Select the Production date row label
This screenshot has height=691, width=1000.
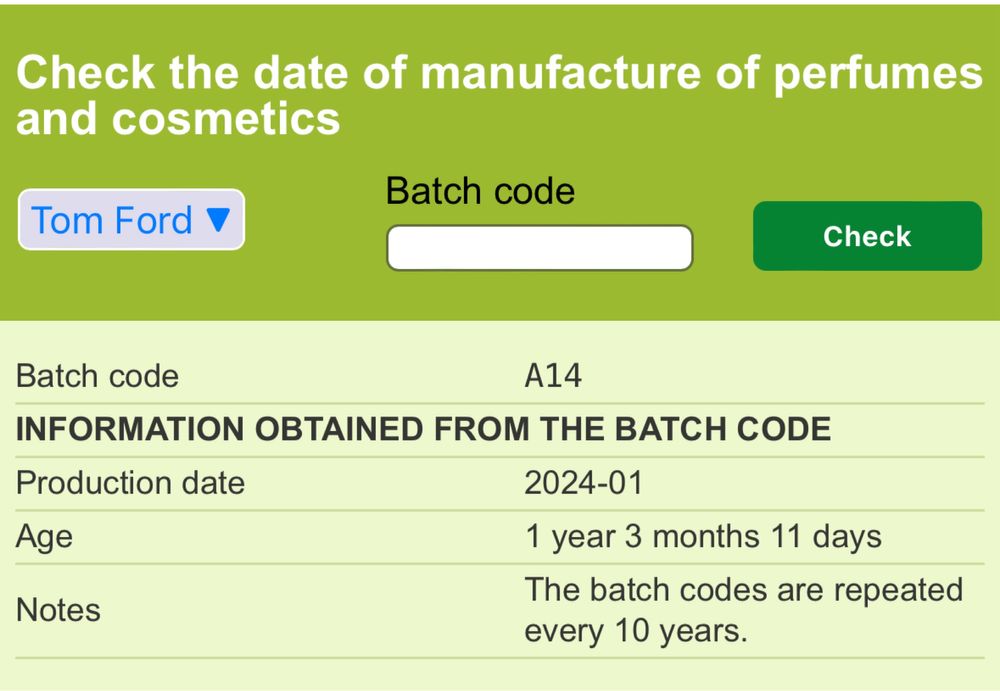click(x=130, y=483)
